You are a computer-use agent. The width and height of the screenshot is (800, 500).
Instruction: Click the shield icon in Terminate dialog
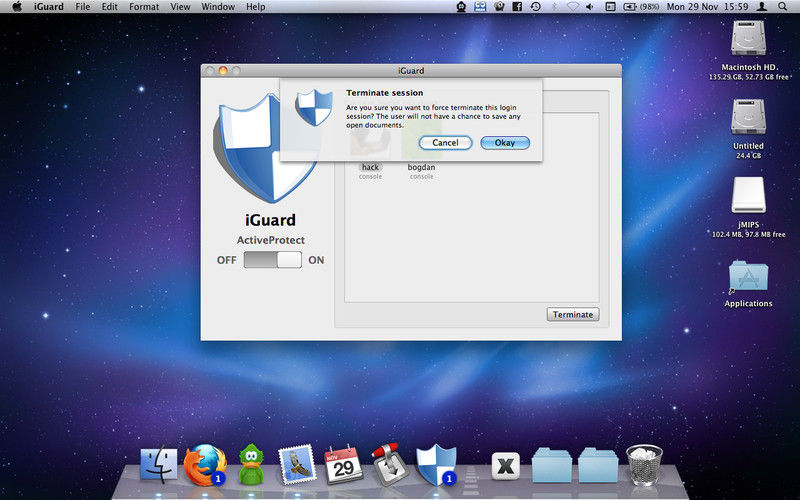pyautogui.click(x=314, y=108)
